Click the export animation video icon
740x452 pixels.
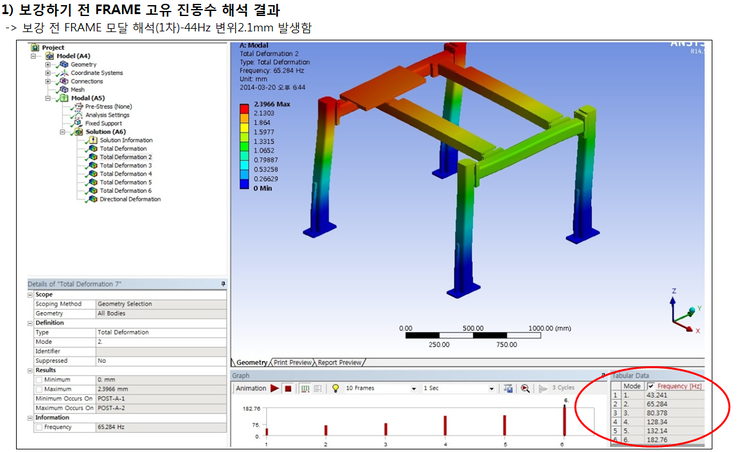pos(508,388)
